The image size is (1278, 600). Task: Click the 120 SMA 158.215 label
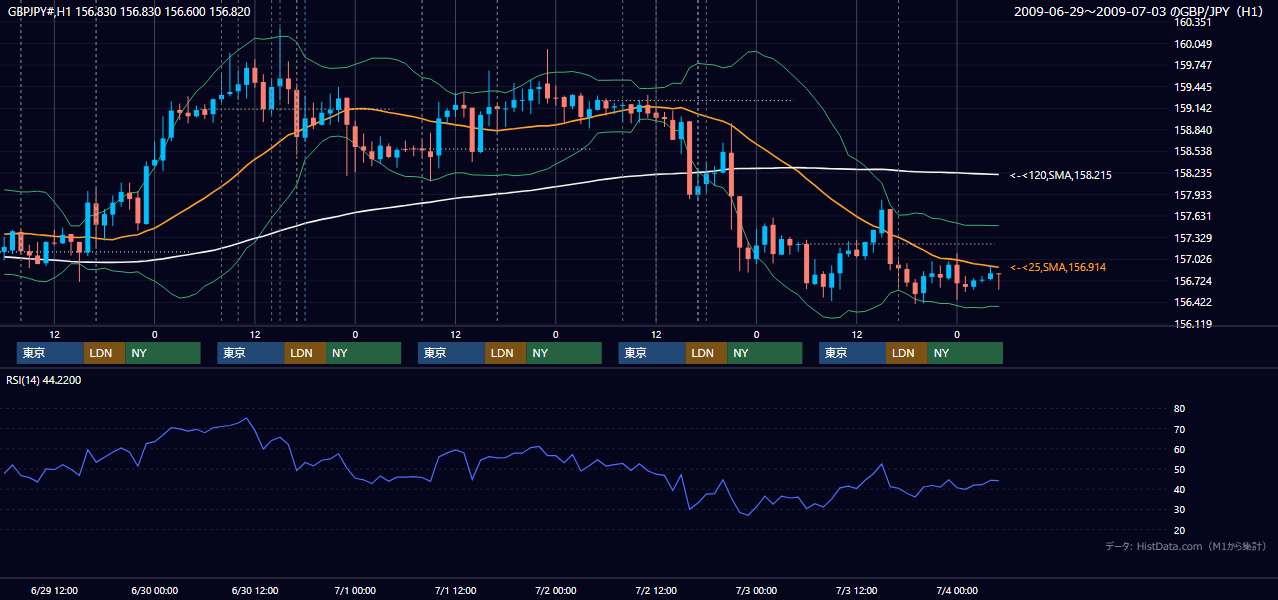[1061, 175]
